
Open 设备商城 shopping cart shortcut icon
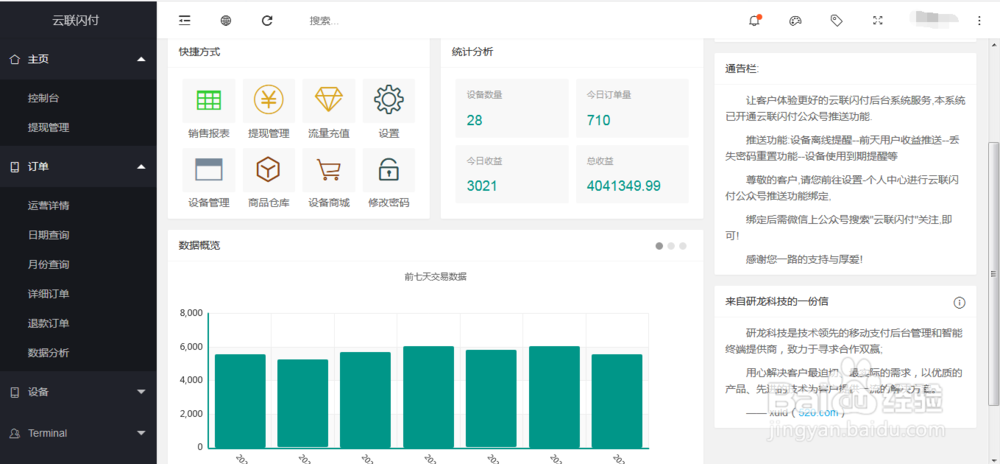(328, 170)
